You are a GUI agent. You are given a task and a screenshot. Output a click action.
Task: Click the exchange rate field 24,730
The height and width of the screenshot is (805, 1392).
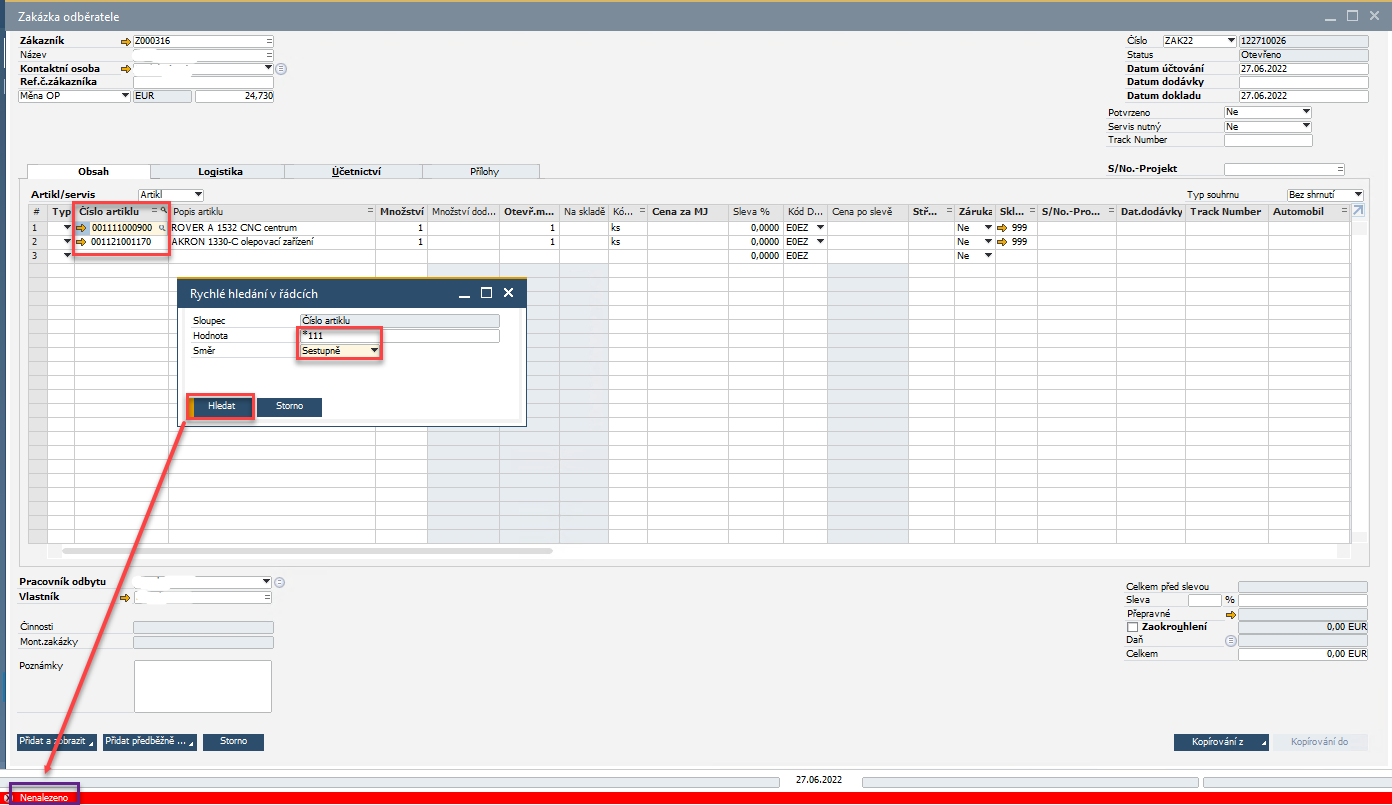234,96
